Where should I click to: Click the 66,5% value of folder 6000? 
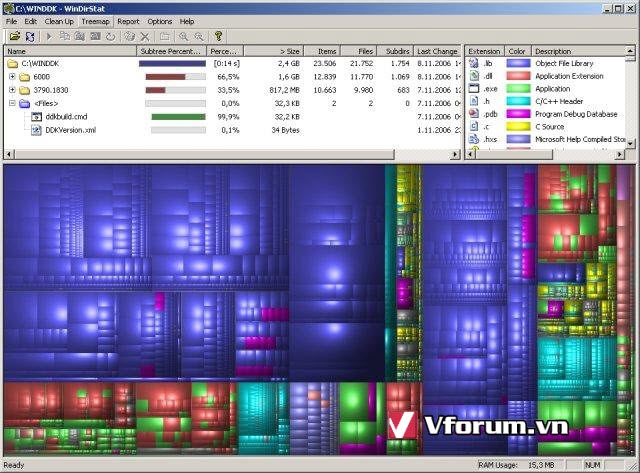tap(228, 77)
